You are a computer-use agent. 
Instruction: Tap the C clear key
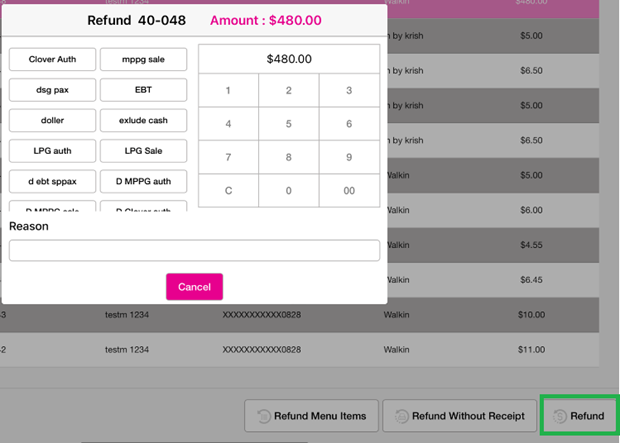(228, 190)
